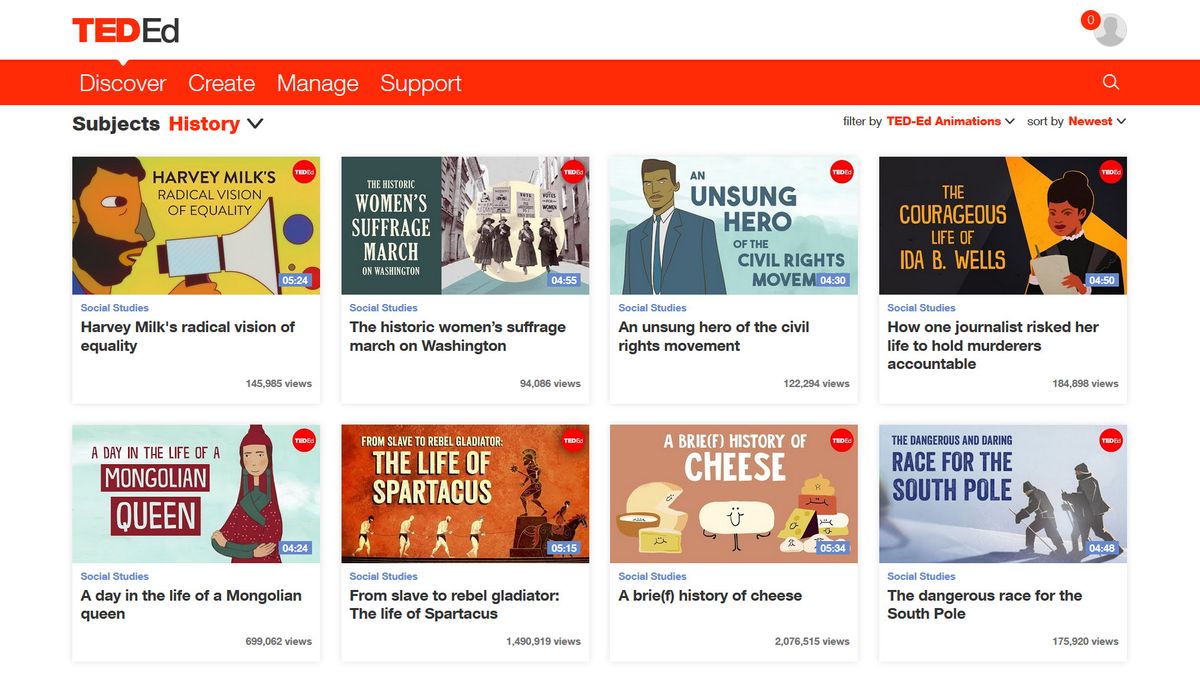
Task: Open the sort by Newest dropdown
Action: (x=1097, y=121)
